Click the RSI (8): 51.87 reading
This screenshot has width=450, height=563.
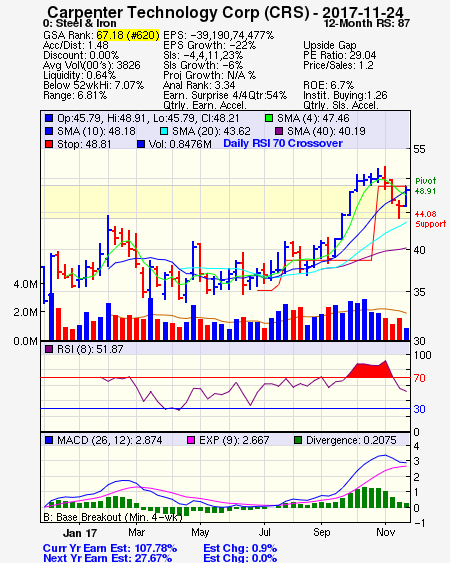(x=90, y=349)
